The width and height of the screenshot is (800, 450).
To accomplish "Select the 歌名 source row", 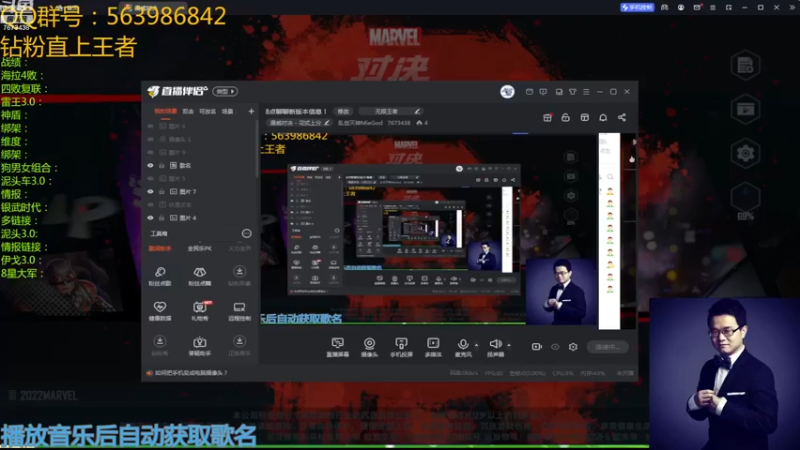I will pyautogui.click(x=201, y=165).
